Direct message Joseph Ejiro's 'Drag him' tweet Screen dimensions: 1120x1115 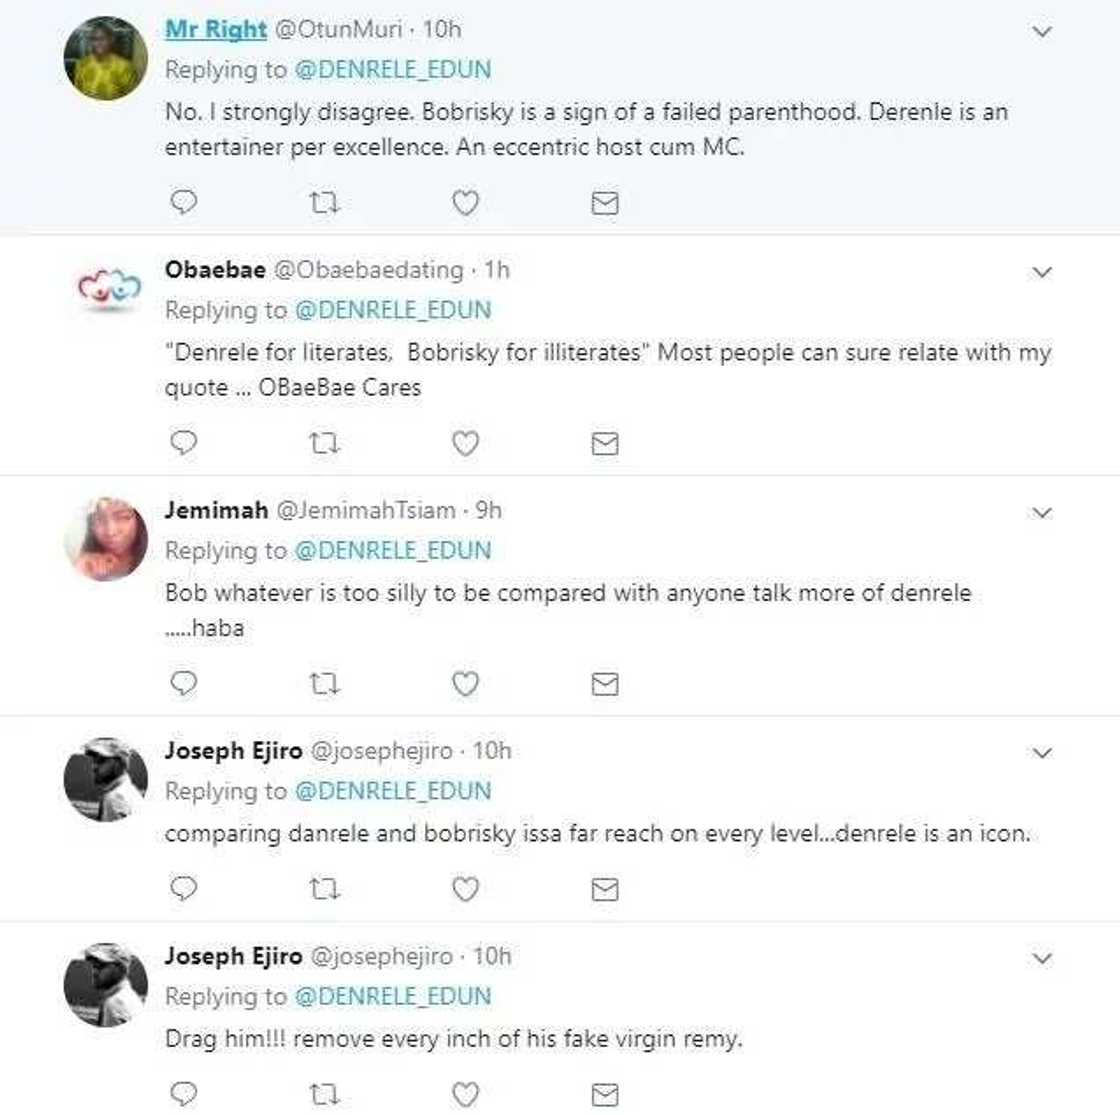click(x=605, y=1094)
